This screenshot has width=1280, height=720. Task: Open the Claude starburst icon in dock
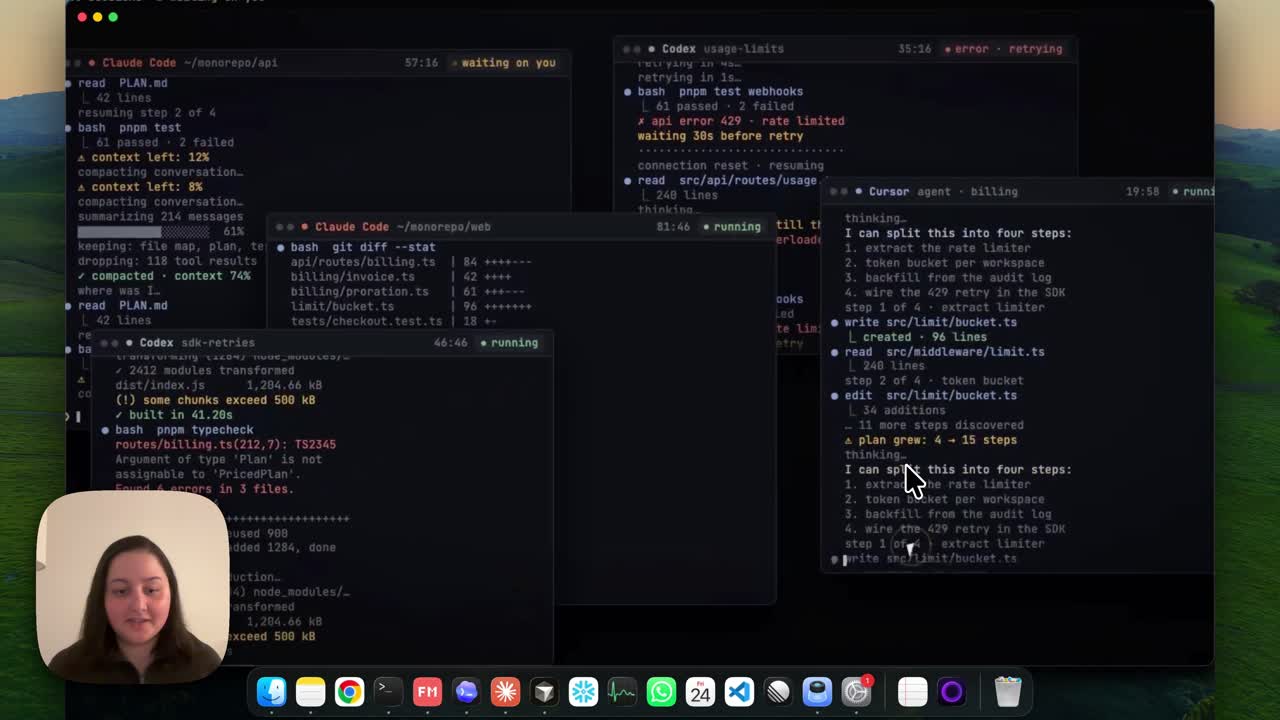tap(505, 691)
